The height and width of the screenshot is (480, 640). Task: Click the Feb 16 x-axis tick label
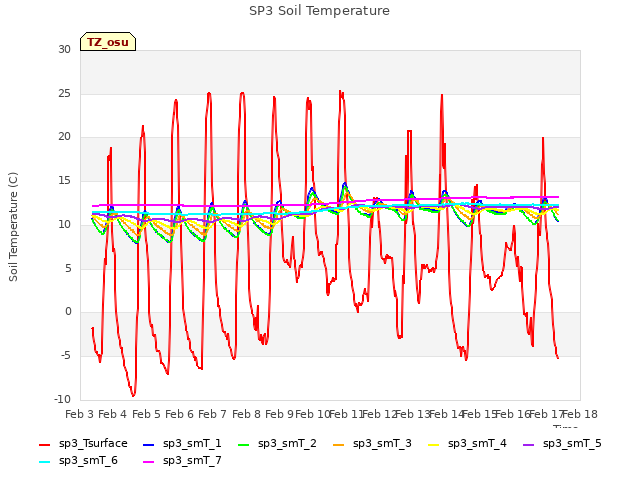[x=513, y=414]
